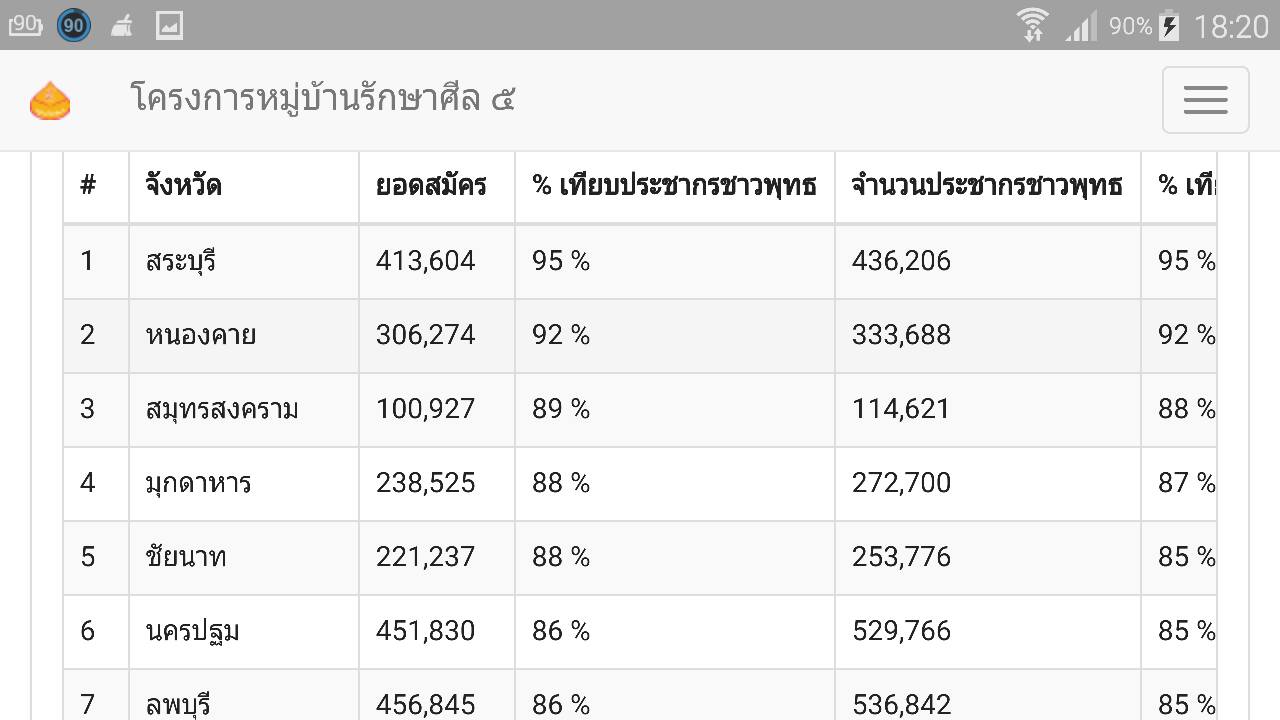Tap the cellular signal strength icon
Image resolution: width=1280 pixels, height=720 pixels.
(1081, 26)
